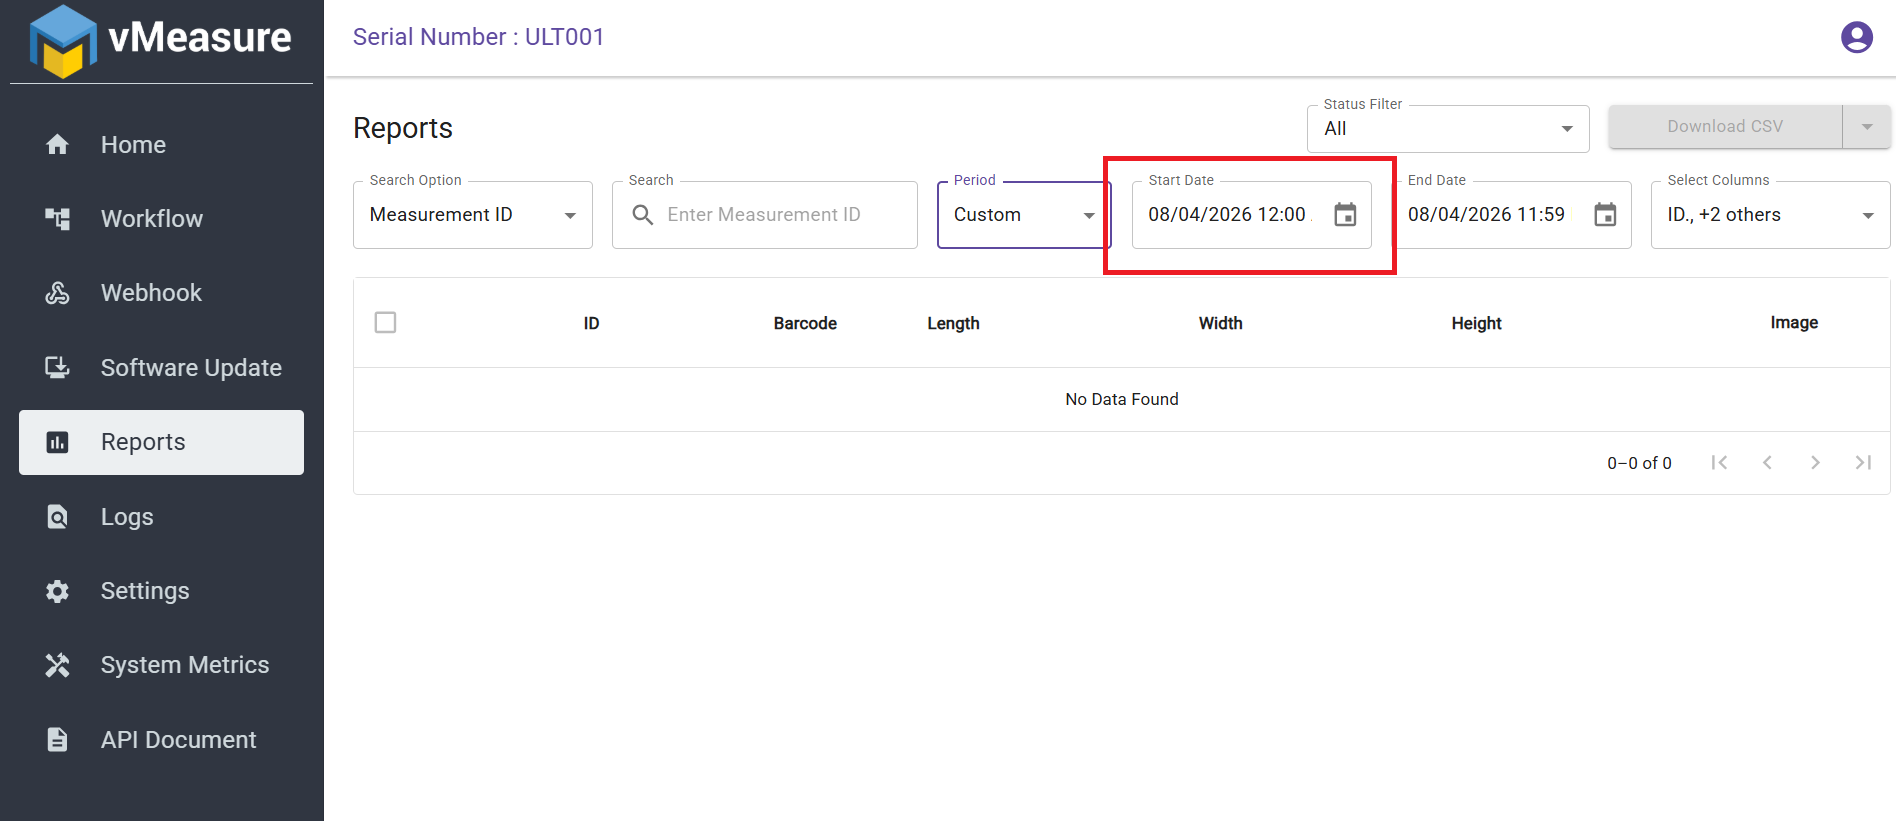Click the Length column header

coord(953,323)
